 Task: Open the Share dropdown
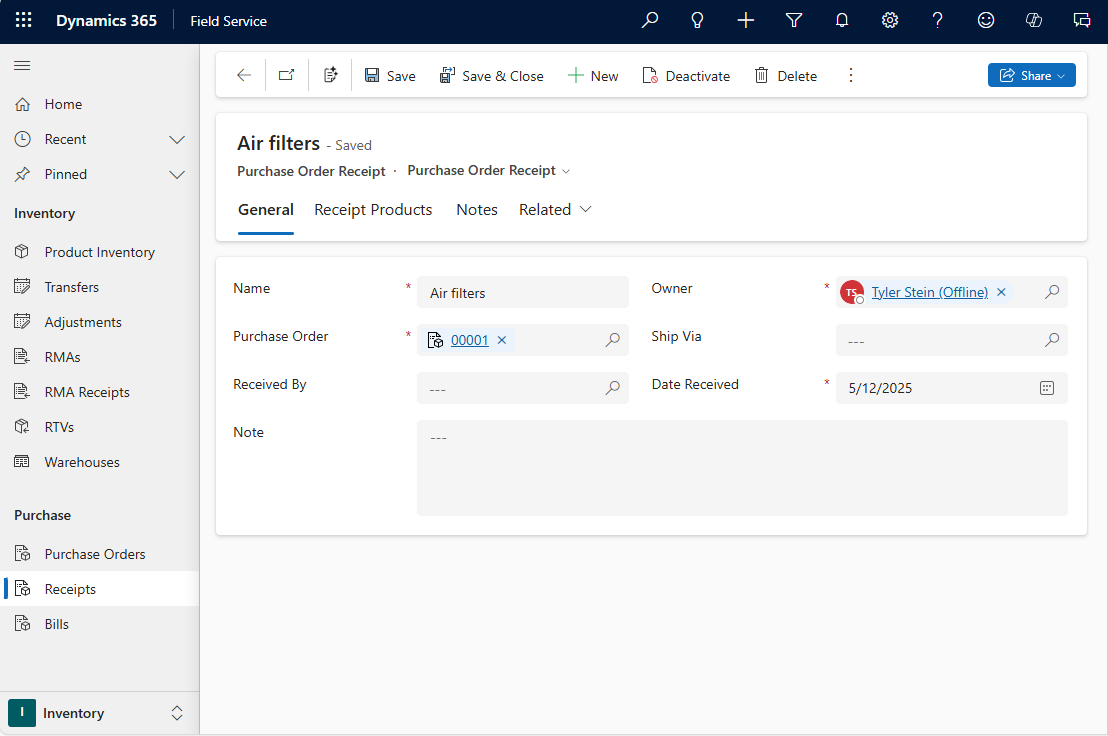(1031, 75)
